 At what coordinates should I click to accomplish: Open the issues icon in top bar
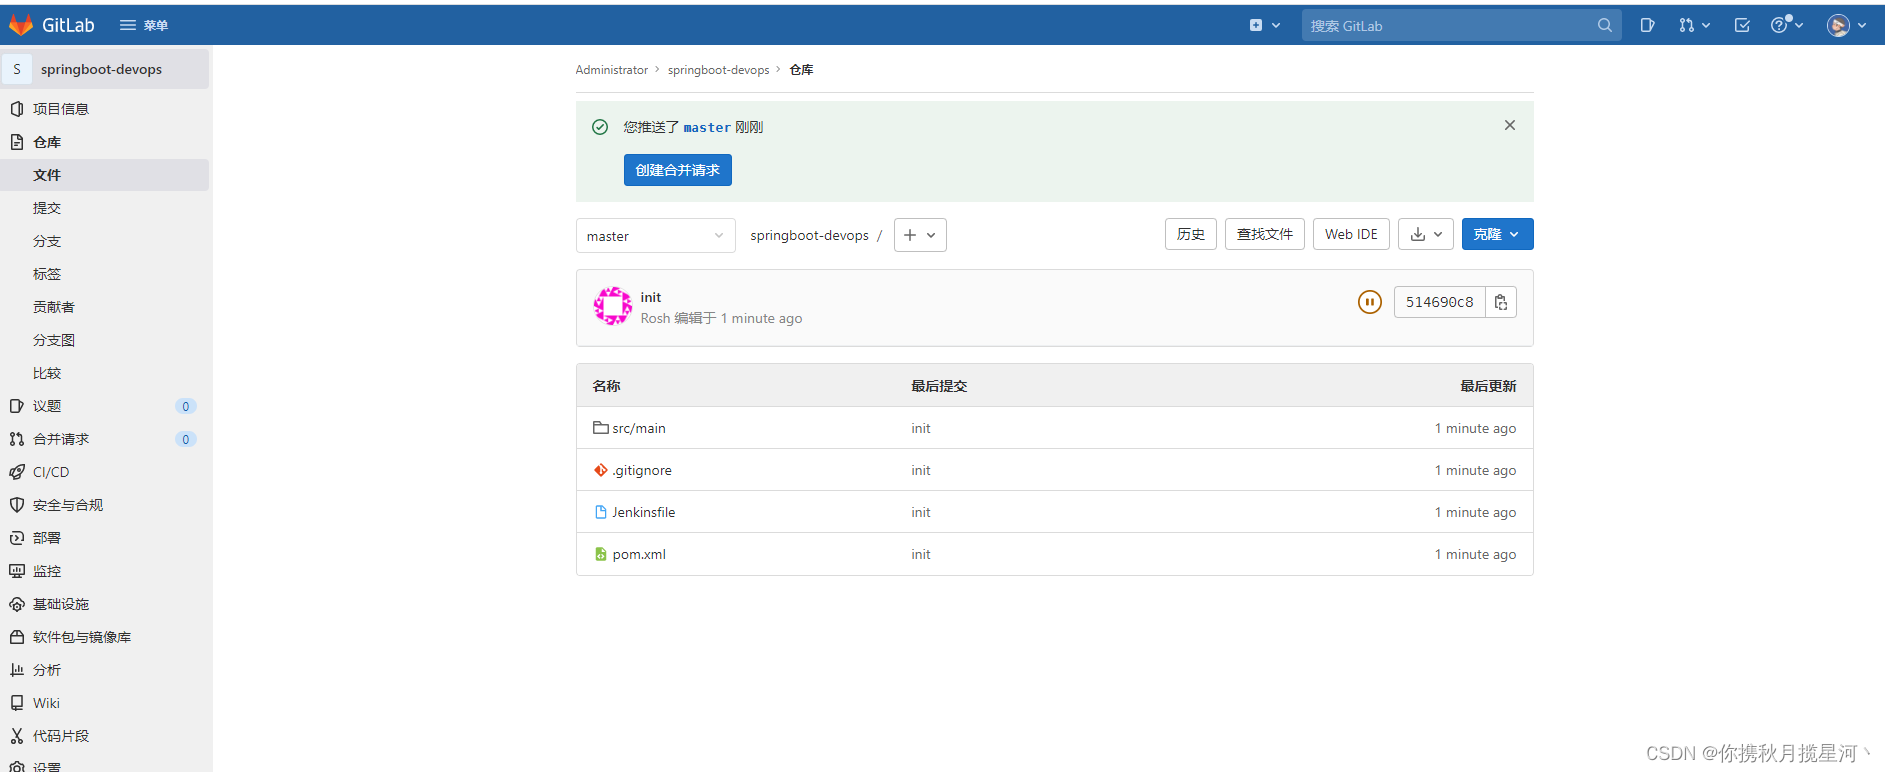click(1647, 25)
